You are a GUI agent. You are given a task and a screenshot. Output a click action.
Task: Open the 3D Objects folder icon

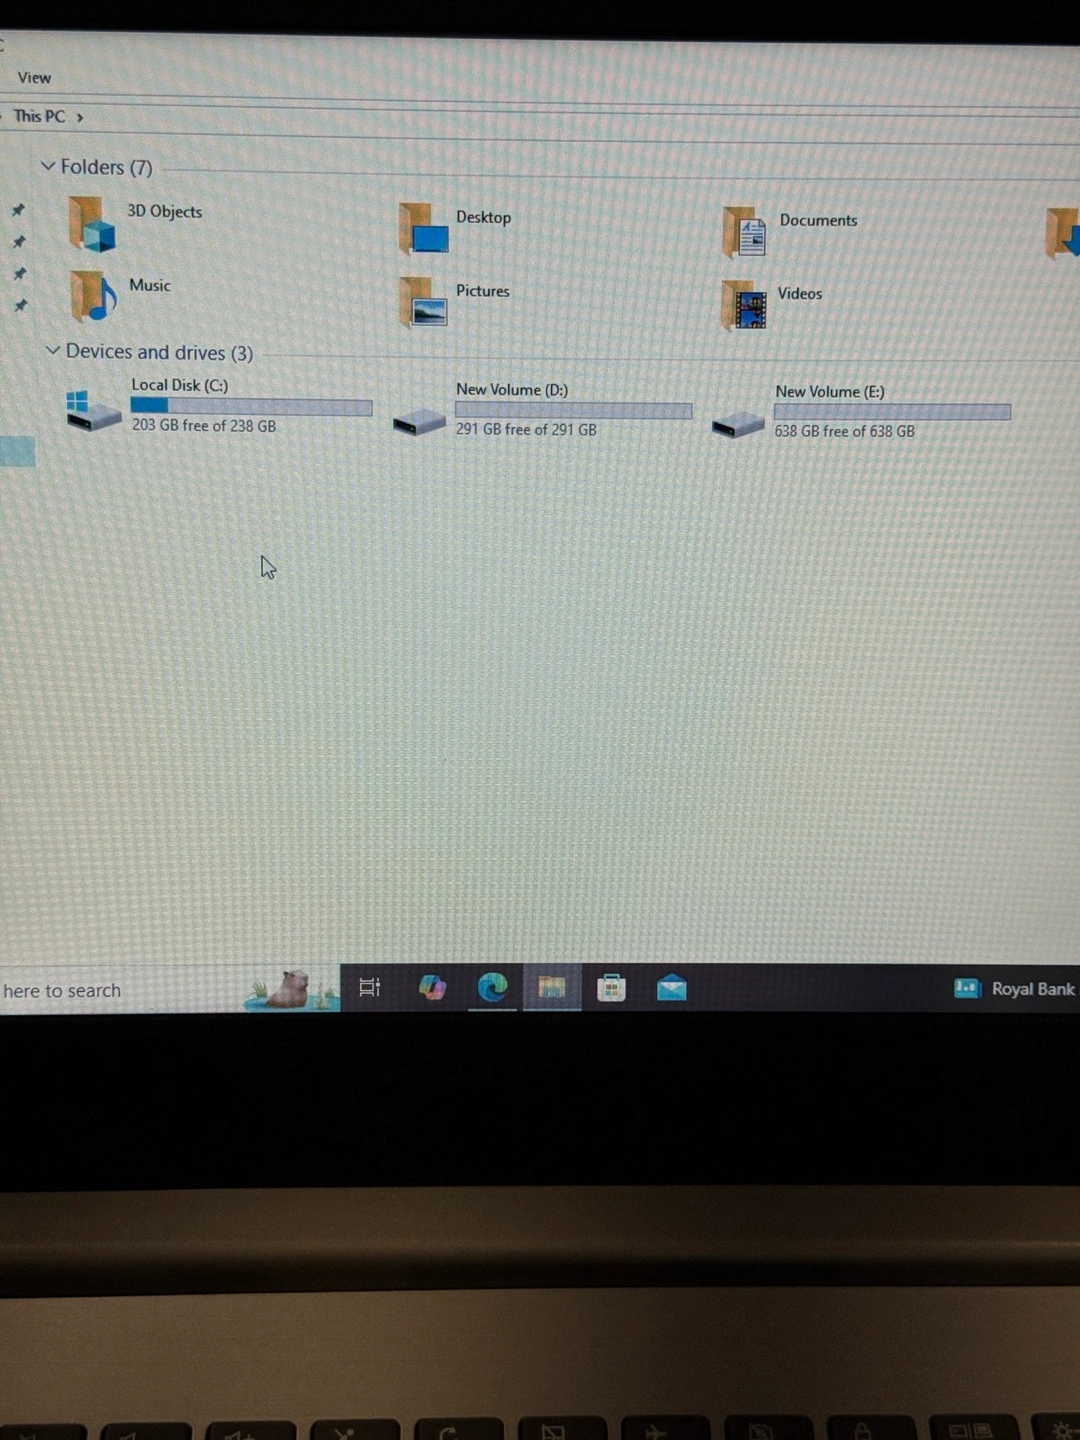[x=91, y=224]
